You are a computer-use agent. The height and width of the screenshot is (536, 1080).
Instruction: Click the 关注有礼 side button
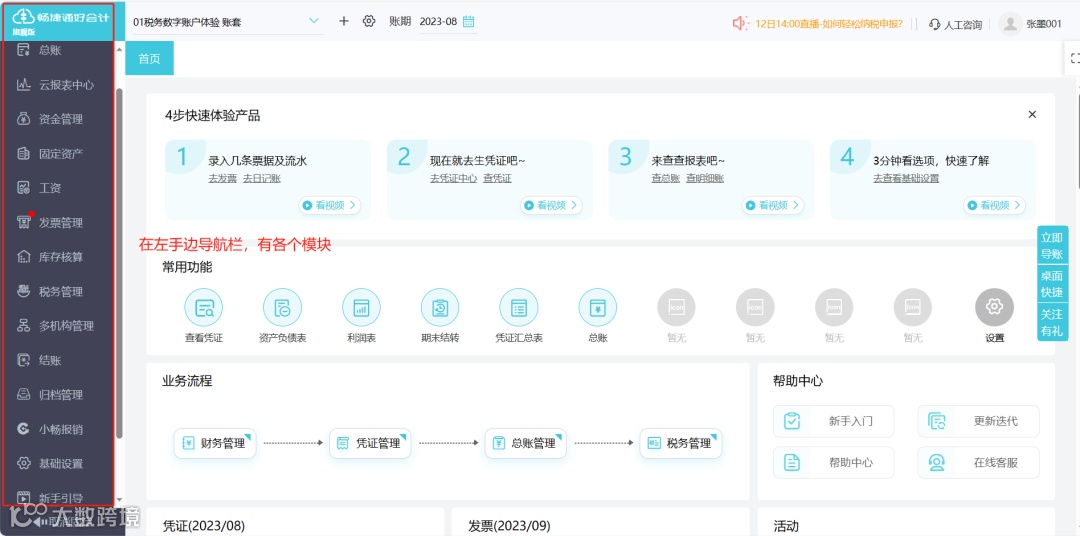[1052, 322]
